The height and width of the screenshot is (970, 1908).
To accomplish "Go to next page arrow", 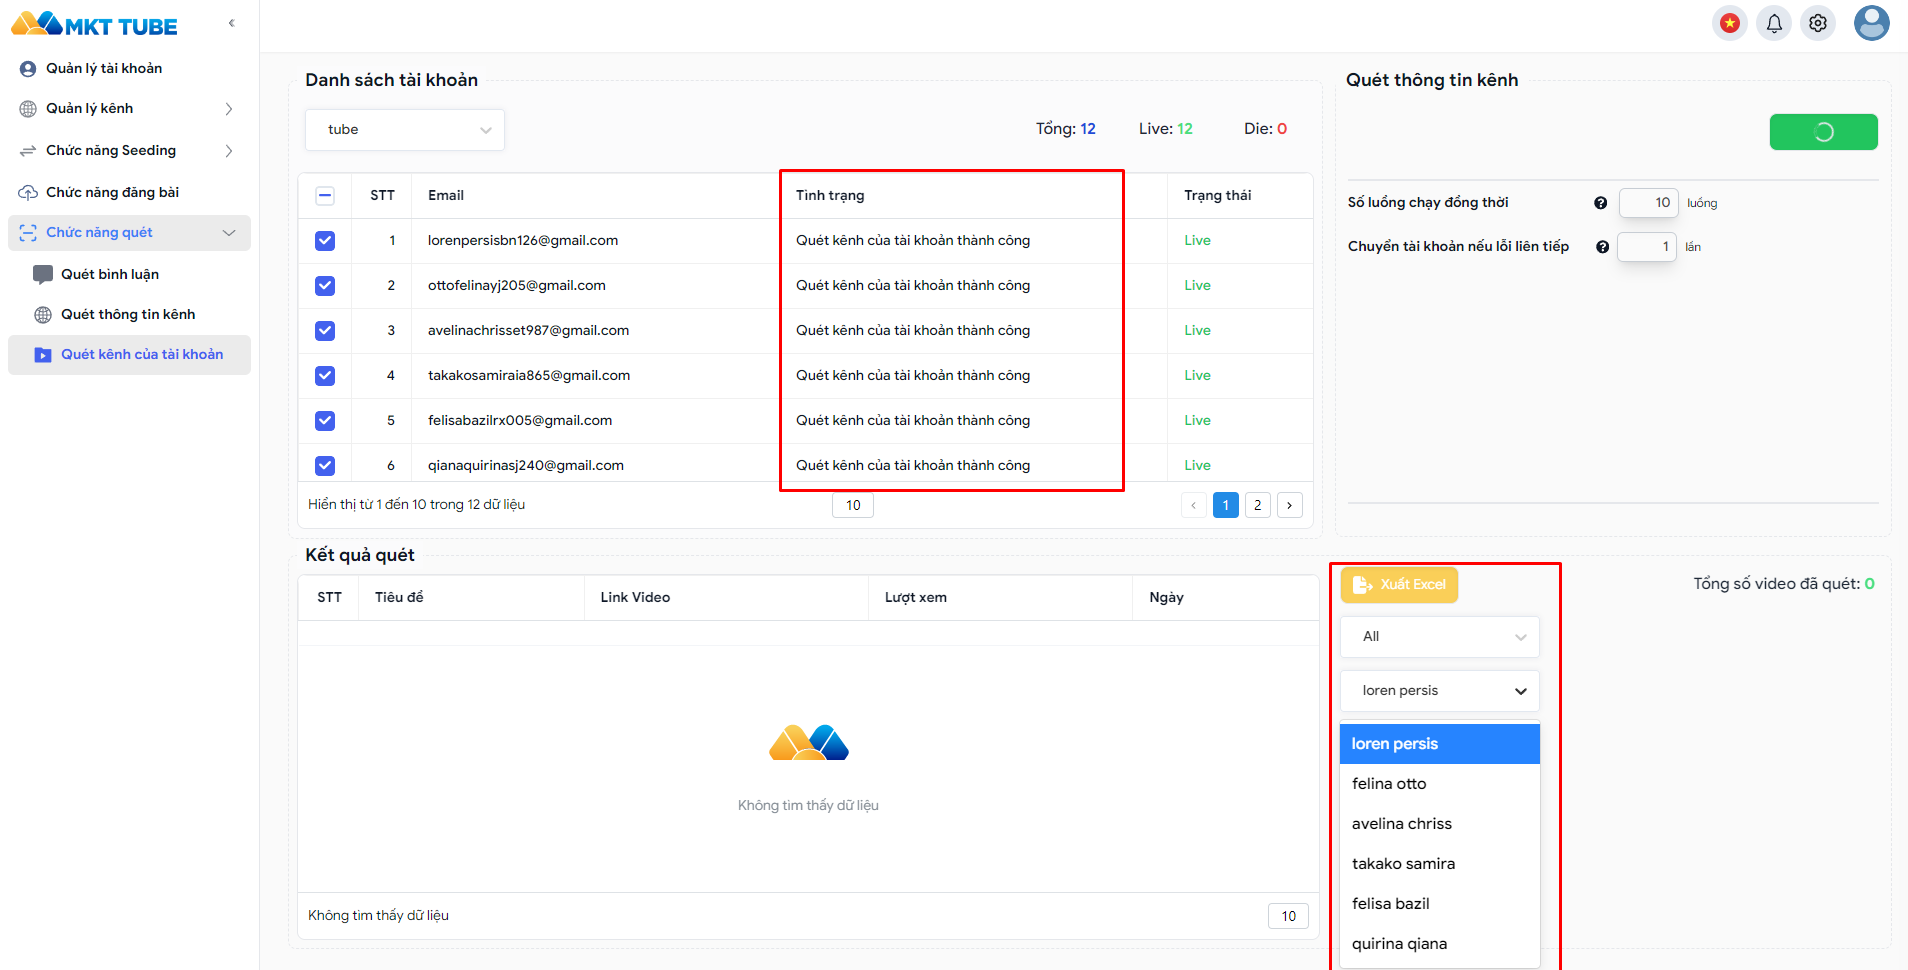I will point(1290,506).
